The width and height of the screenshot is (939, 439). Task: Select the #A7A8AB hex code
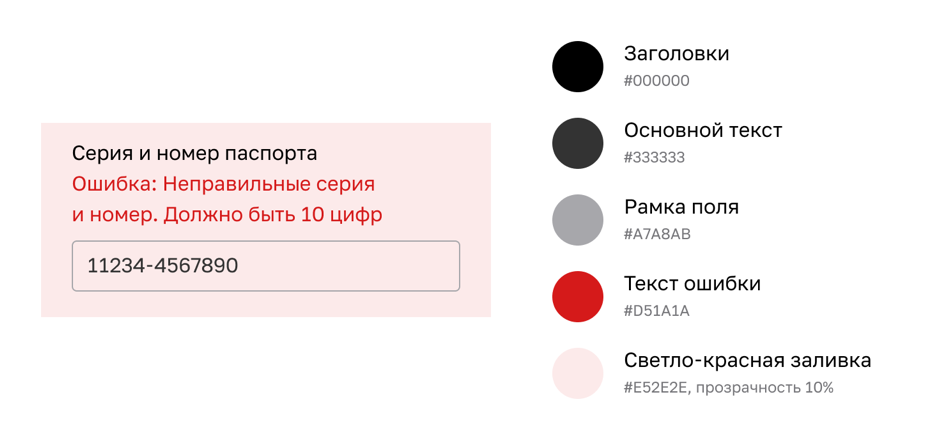tap(657, 235)
